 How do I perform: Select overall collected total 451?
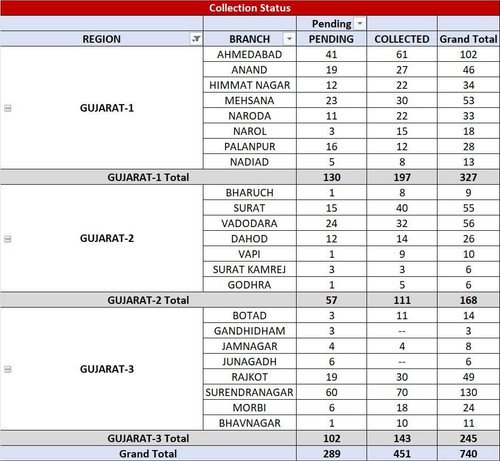tap(402, 453)
